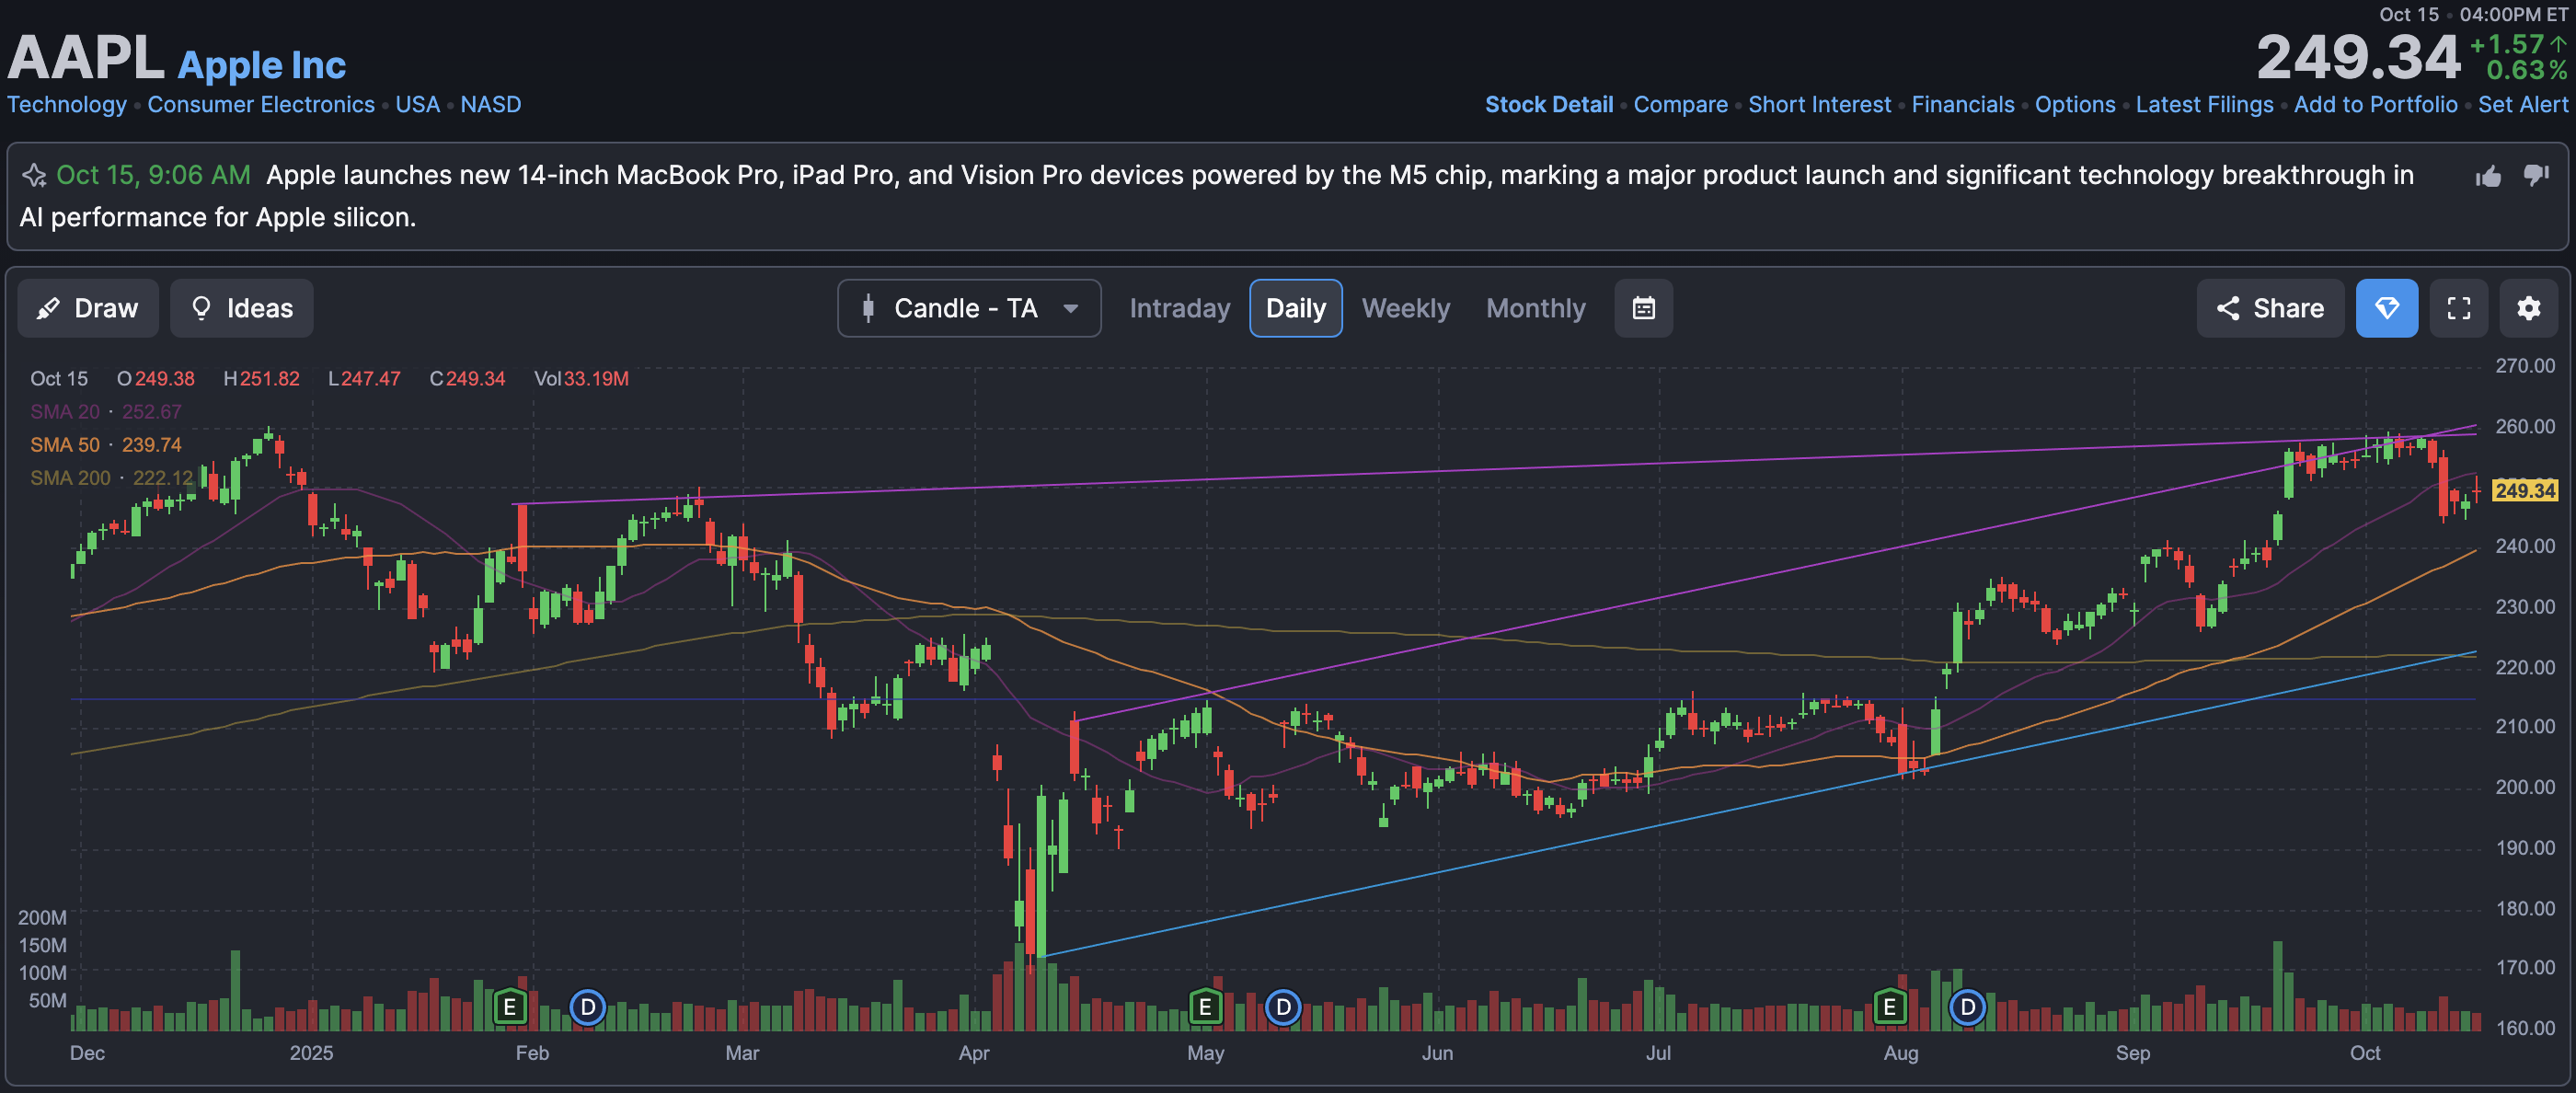2576x1093 pixels.
Task: Open the calendar date range picker
Action: tap(1643, 308)
